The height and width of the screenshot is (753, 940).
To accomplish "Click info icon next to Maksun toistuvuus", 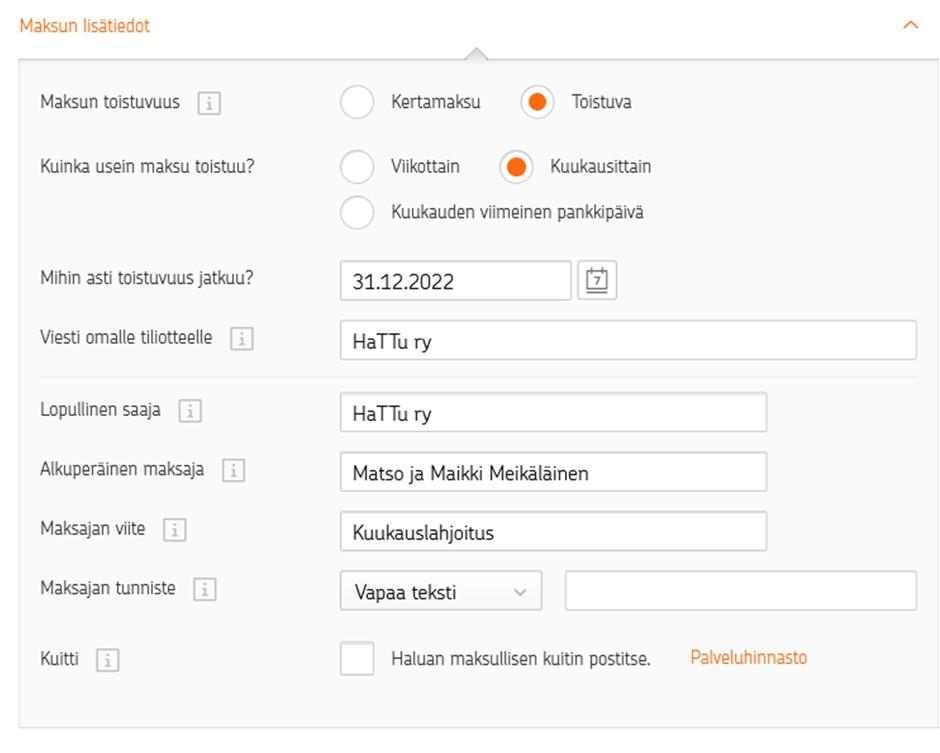I will (209, 103).
